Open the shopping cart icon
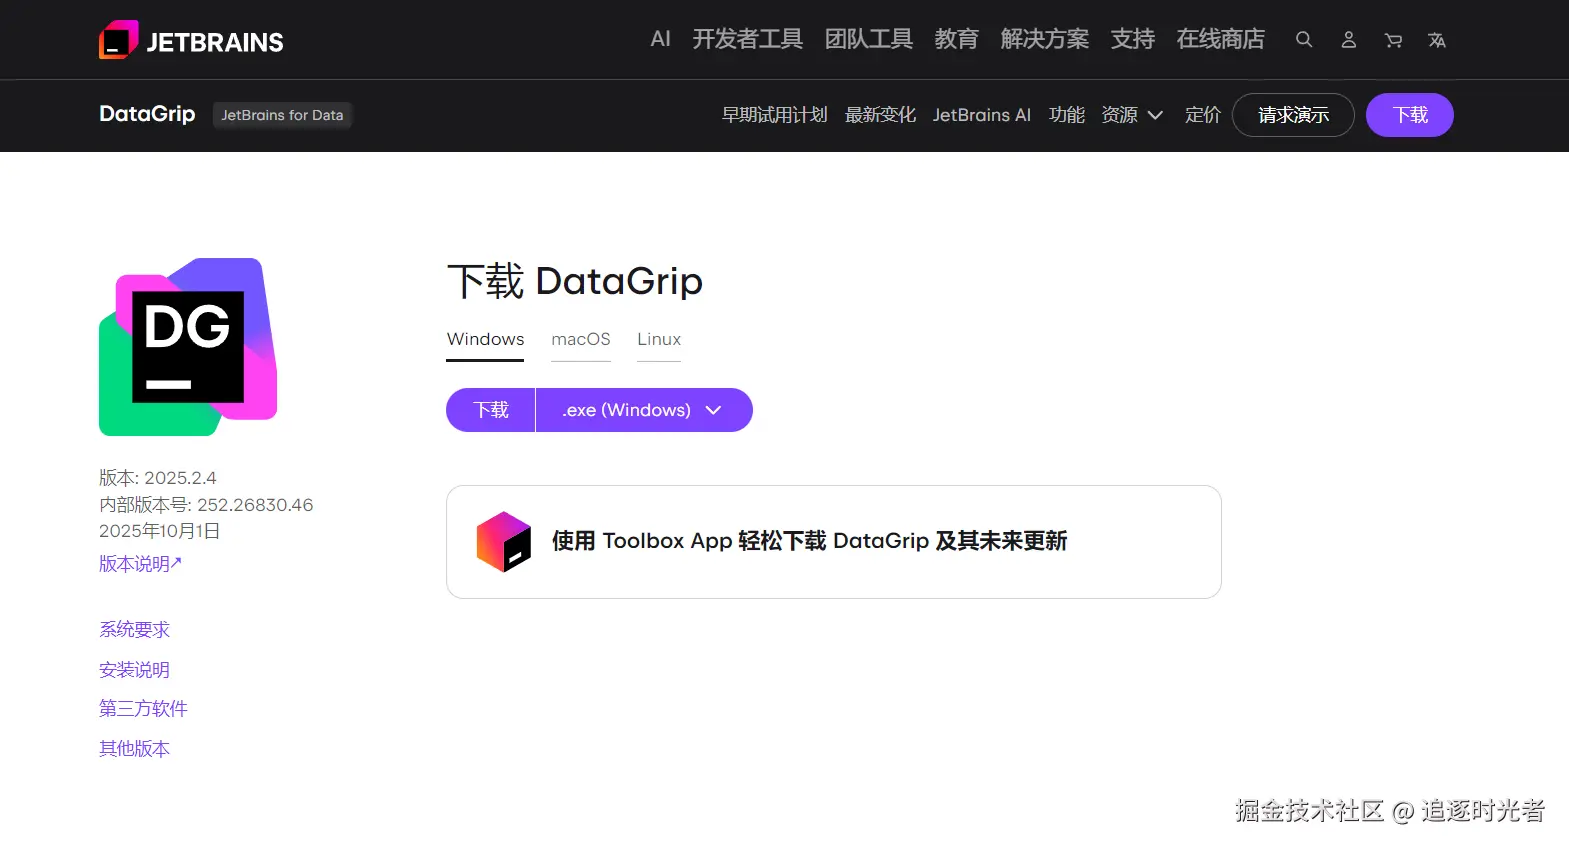This screenshot has height=848, width=1569. pyautogui.click(x=1393, y=40)
